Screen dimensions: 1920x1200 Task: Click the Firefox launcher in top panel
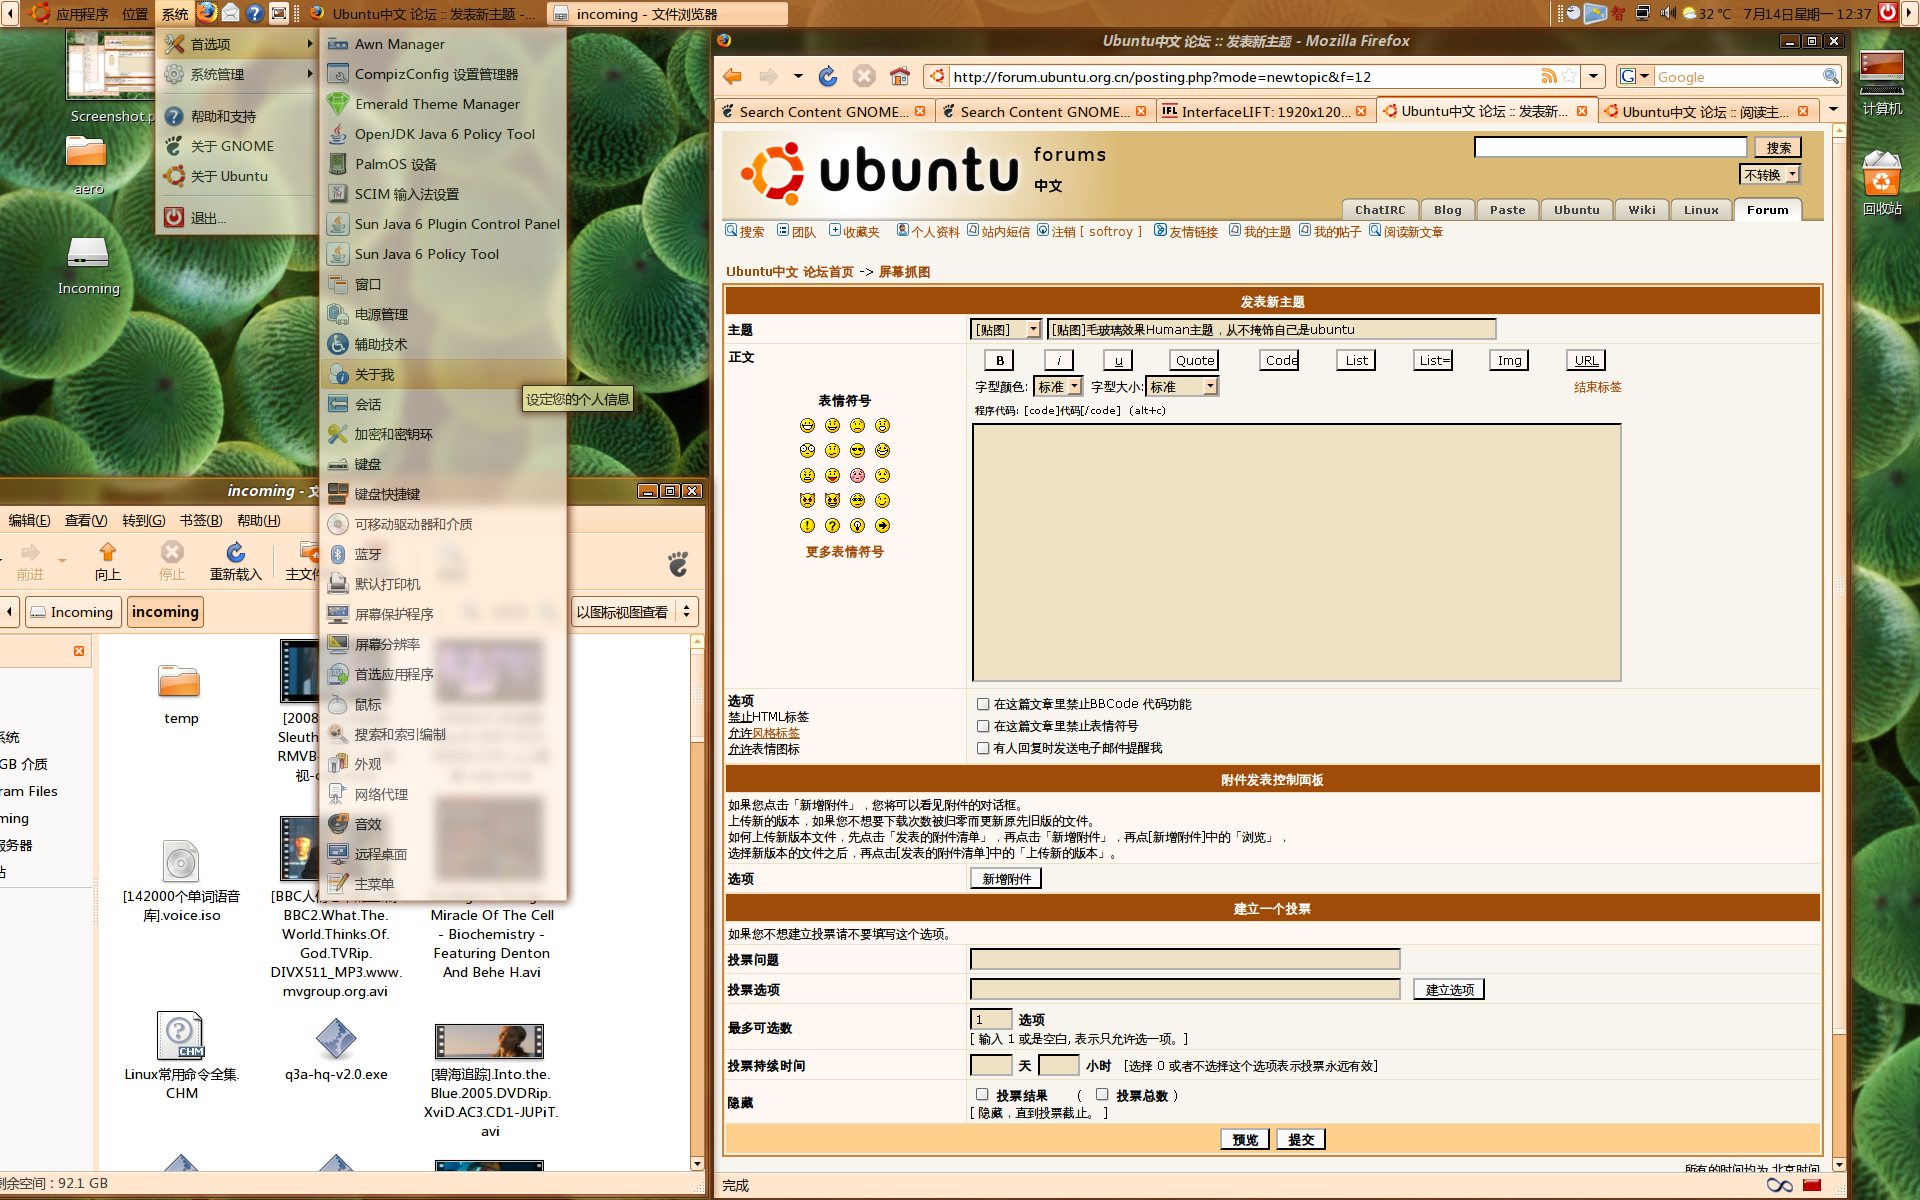click(207, 13)
